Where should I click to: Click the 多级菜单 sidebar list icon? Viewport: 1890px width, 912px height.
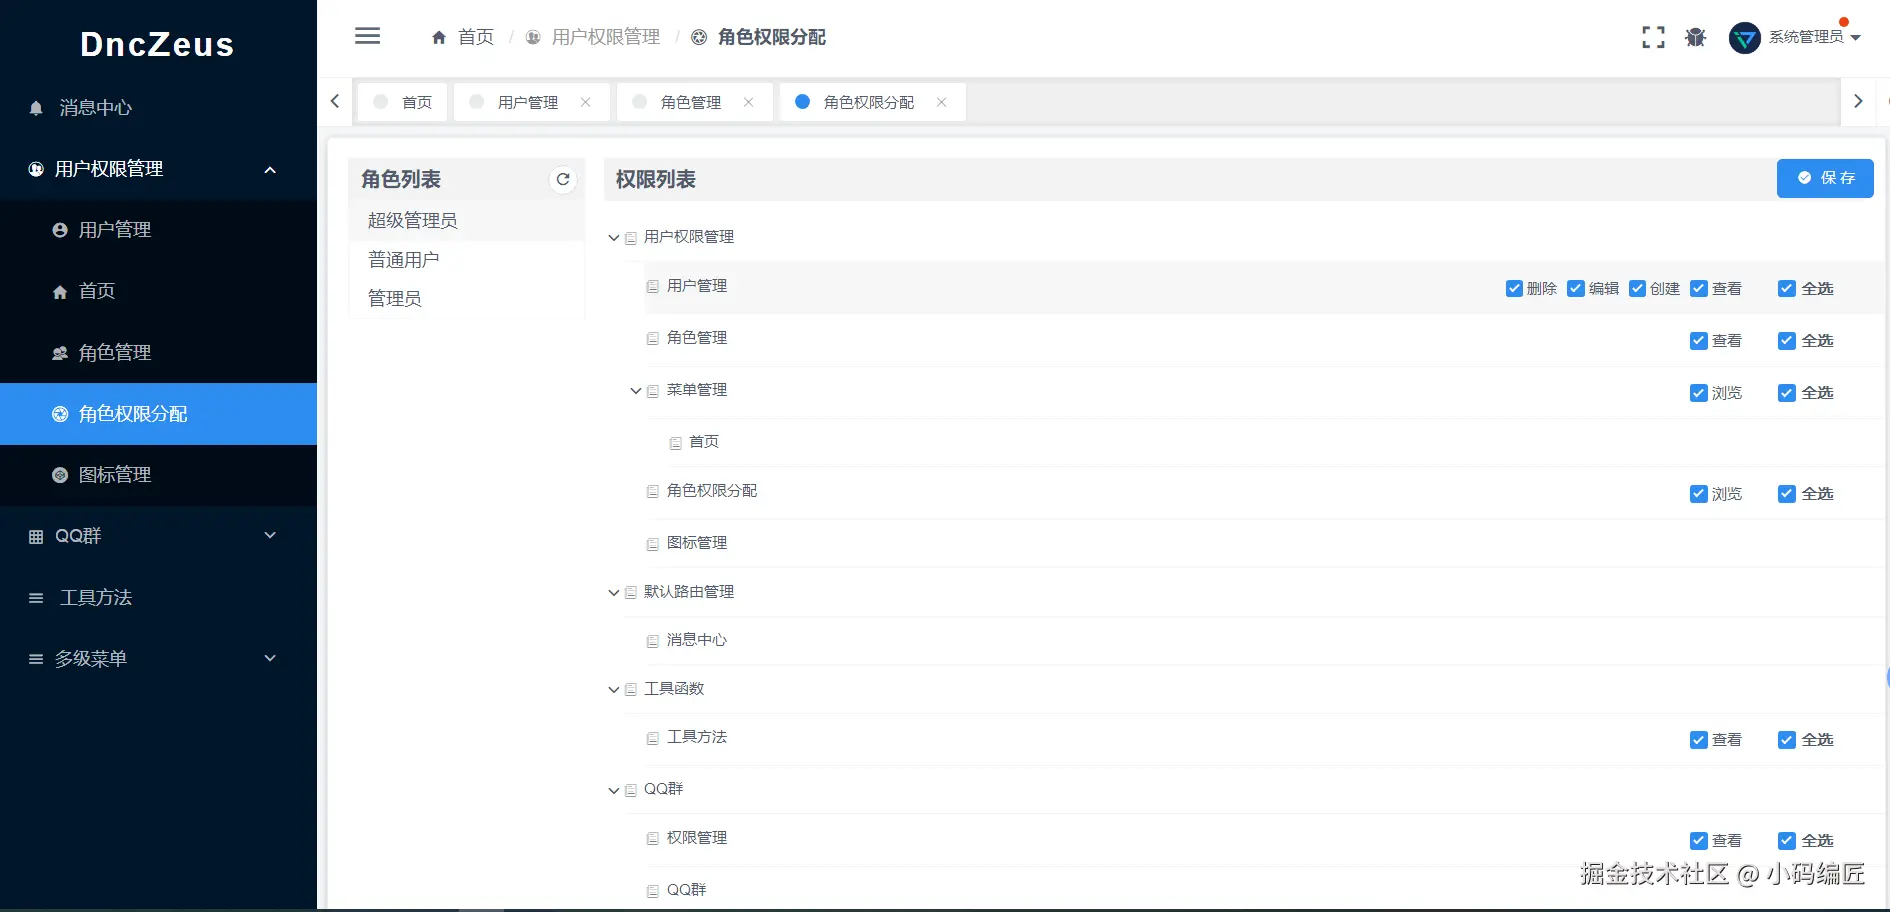click(x=36, y=659)
